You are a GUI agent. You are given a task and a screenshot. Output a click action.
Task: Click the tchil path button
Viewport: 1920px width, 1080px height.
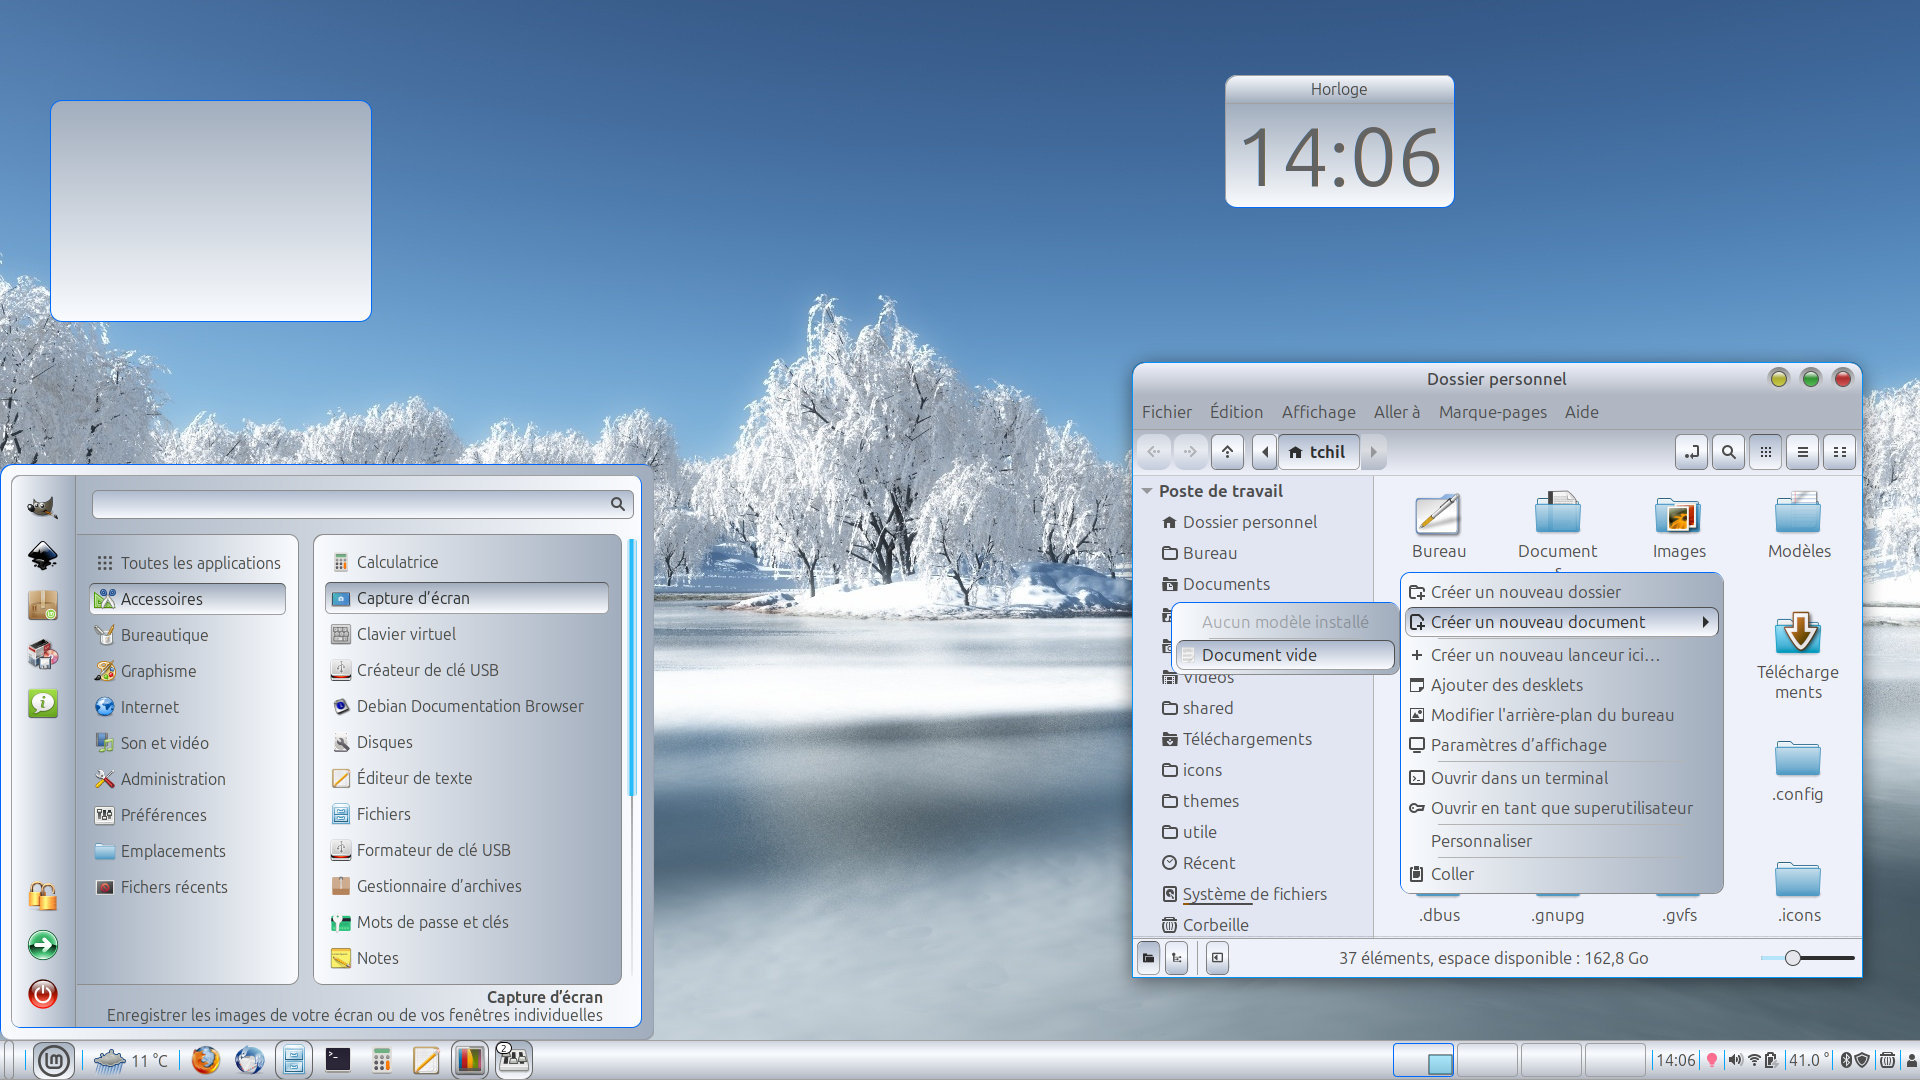tap(1318, 452)
